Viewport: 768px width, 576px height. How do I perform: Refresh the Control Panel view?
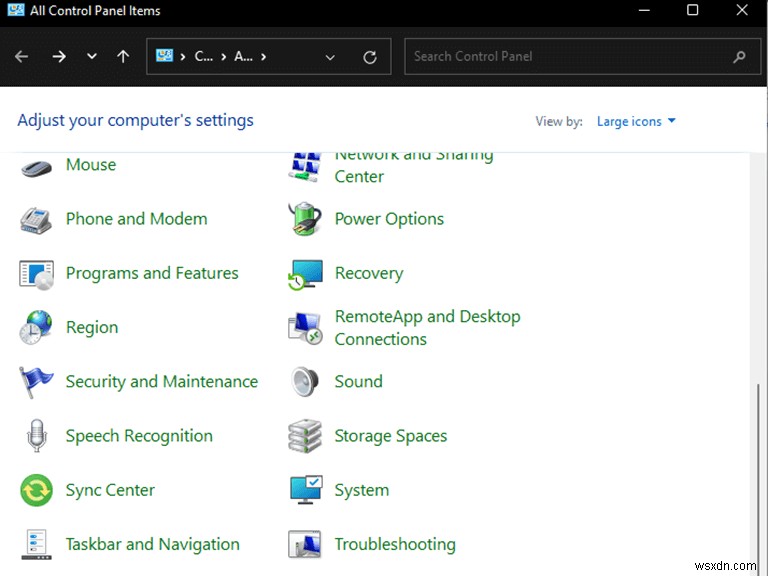tap(370, 57)
